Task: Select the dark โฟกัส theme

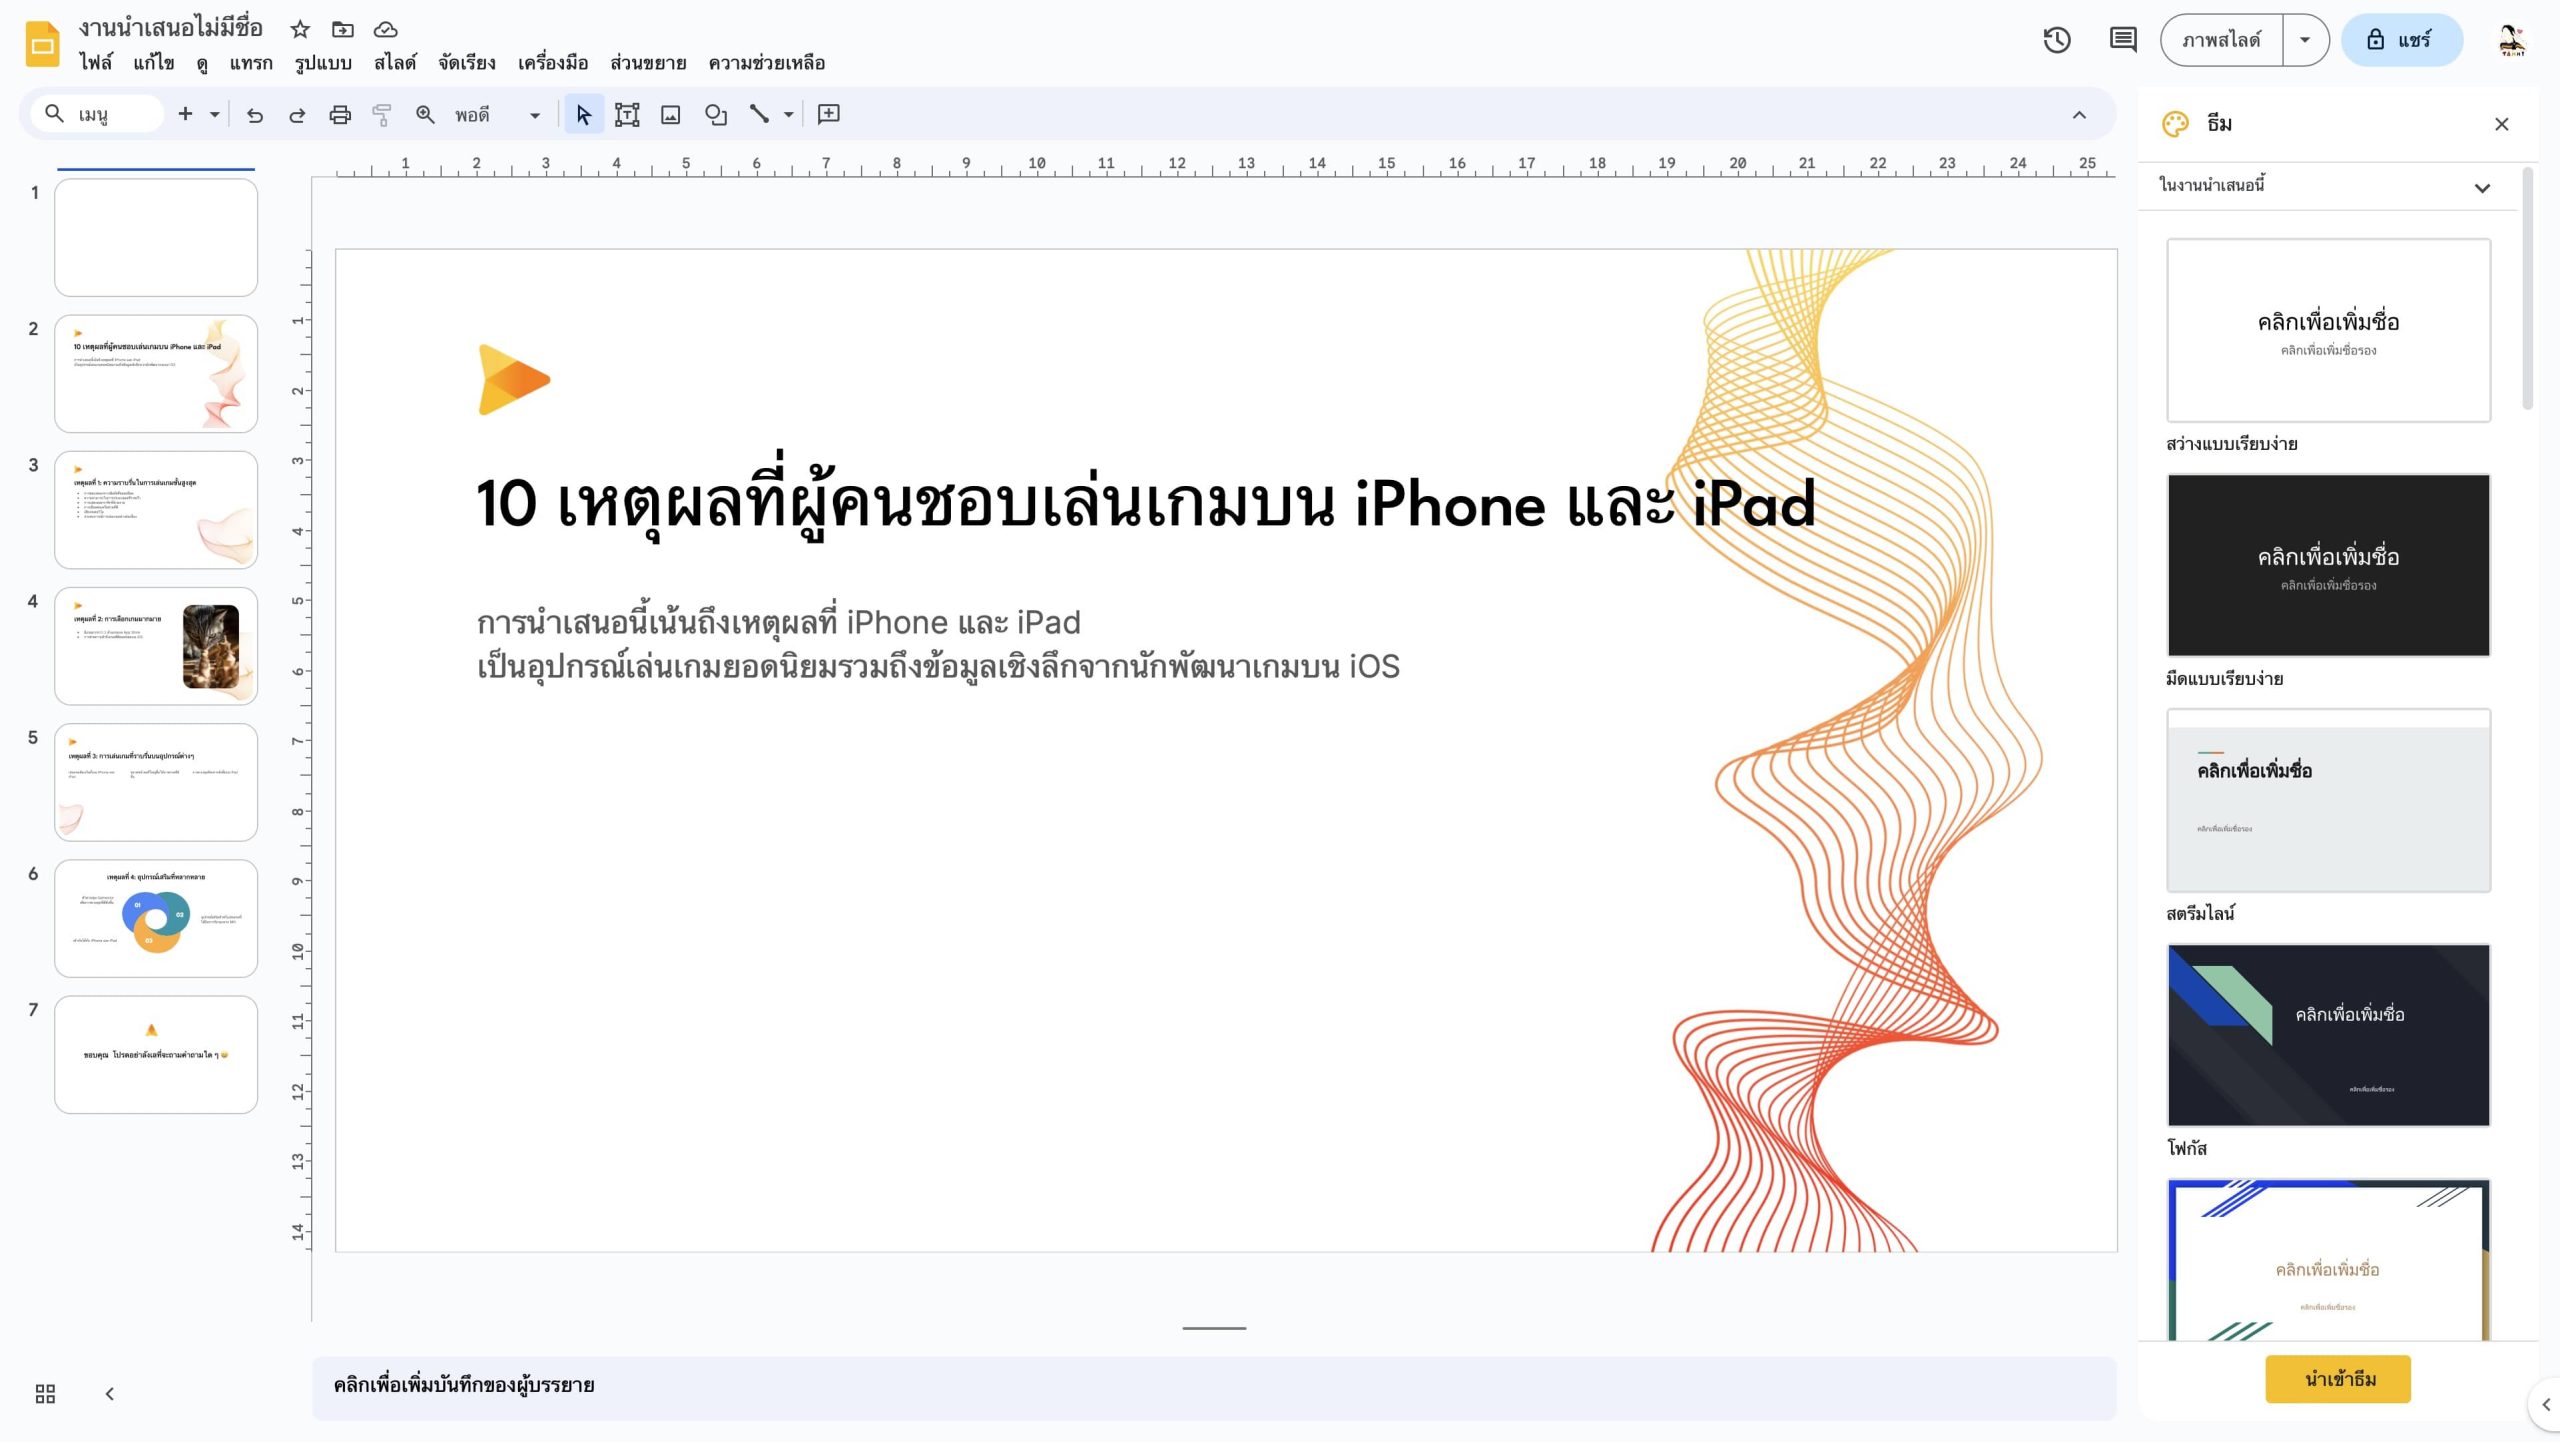Action: tap(2328, 1035)
